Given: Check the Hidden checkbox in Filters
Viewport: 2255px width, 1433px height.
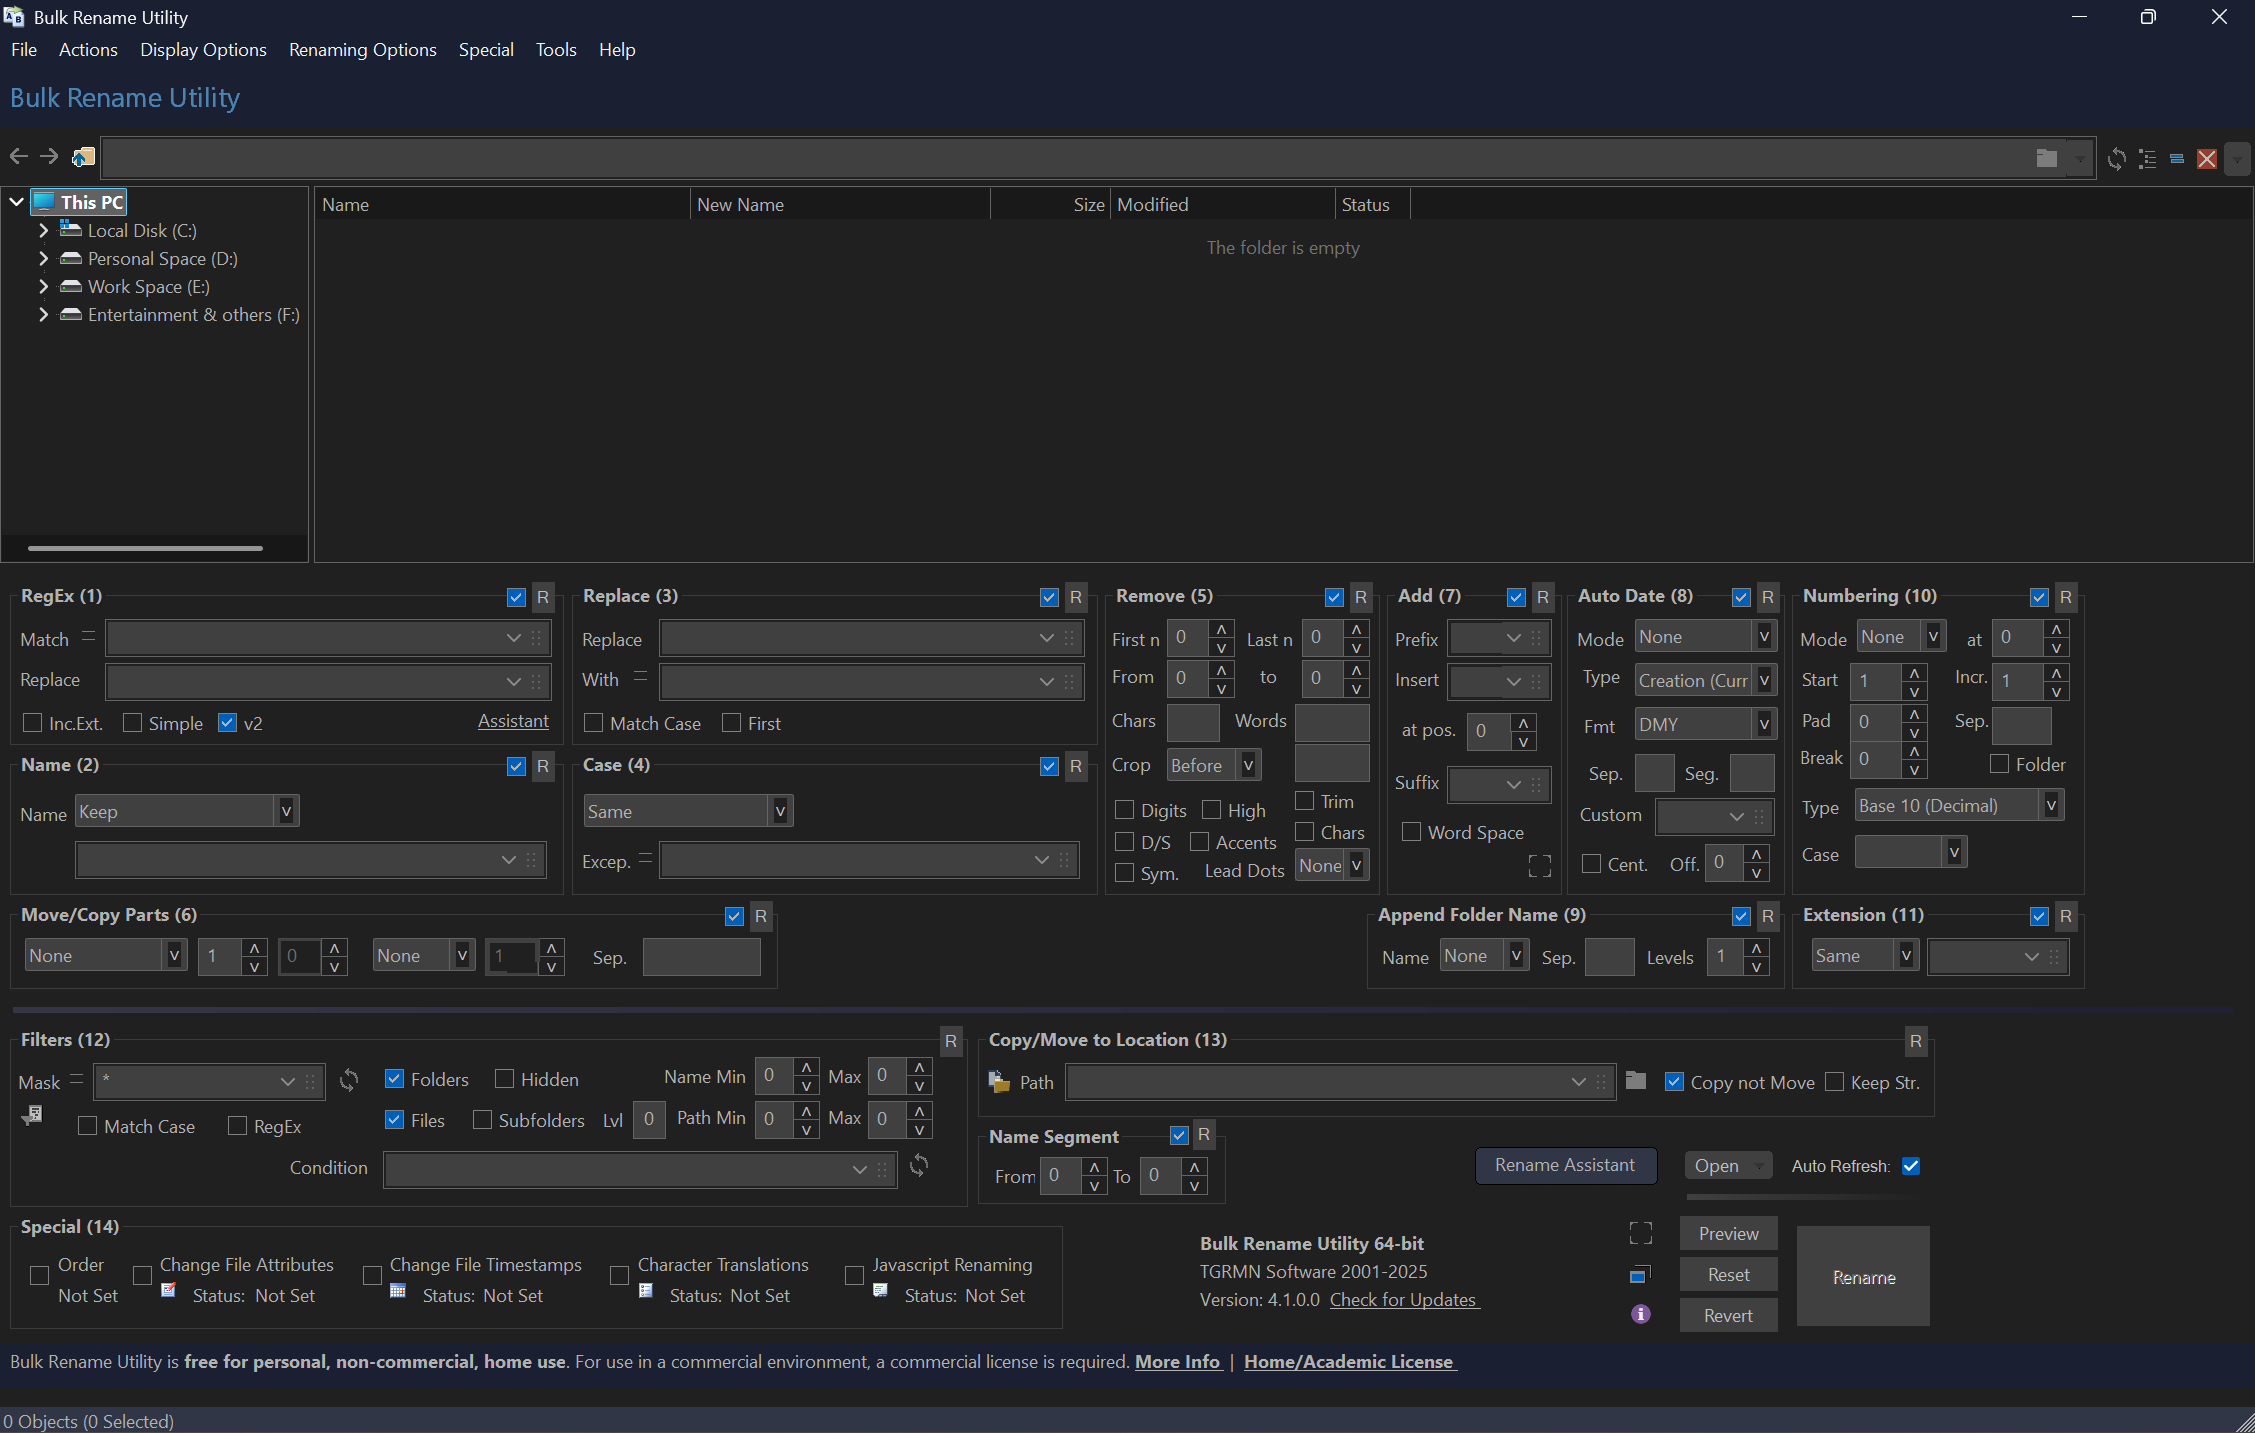Looking at the screenshot, I should (x=505, y=1079).
